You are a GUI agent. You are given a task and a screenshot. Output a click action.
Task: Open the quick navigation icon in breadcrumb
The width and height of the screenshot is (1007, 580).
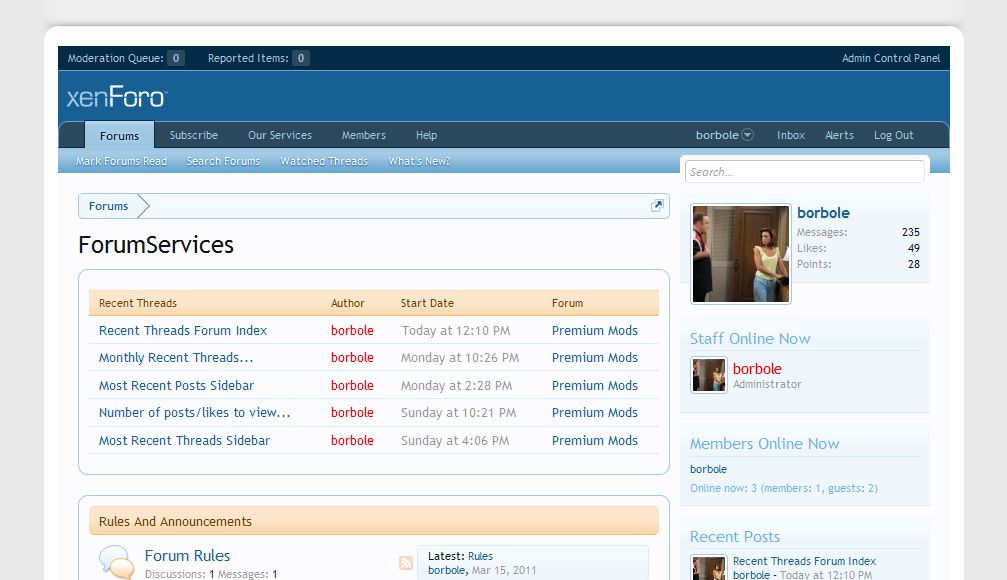657,206
